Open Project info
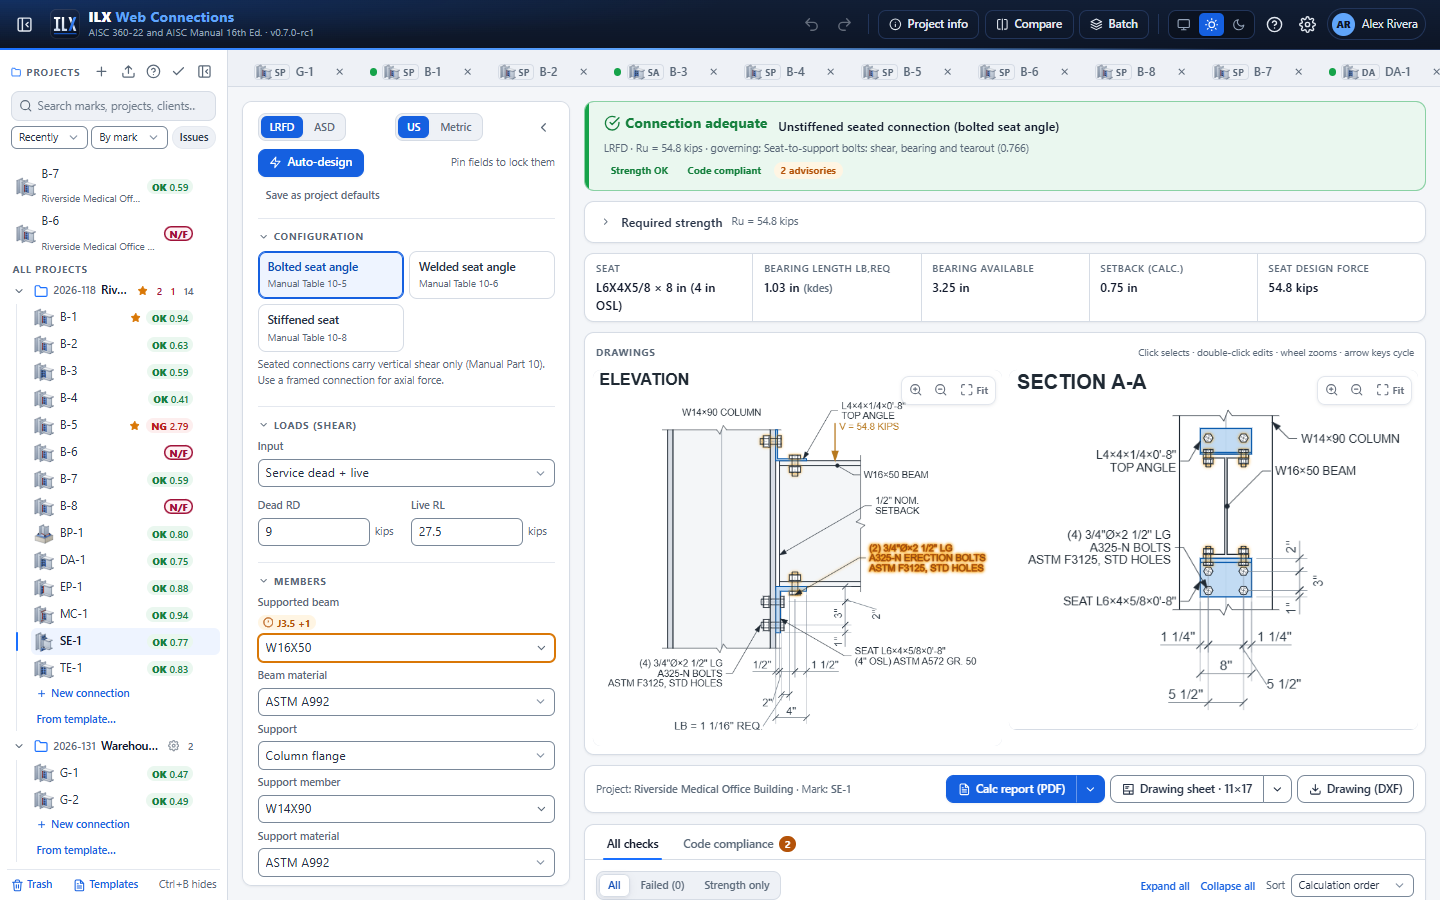This screenshot has width=1440, height=900. [928, 24]
